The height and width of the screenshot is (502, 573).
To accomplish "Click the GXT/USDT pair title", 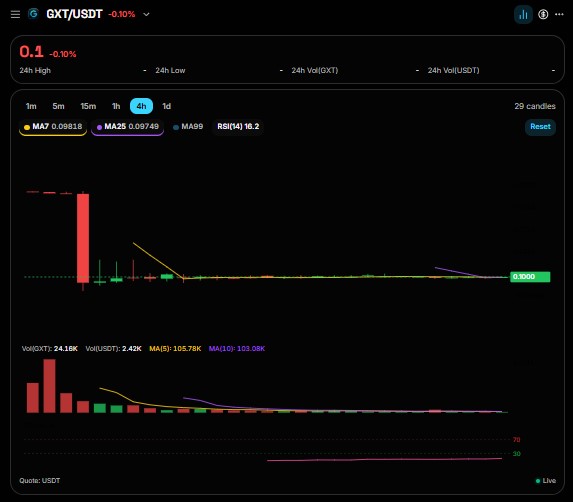I will pyautogui.click(x=74, y=14).
